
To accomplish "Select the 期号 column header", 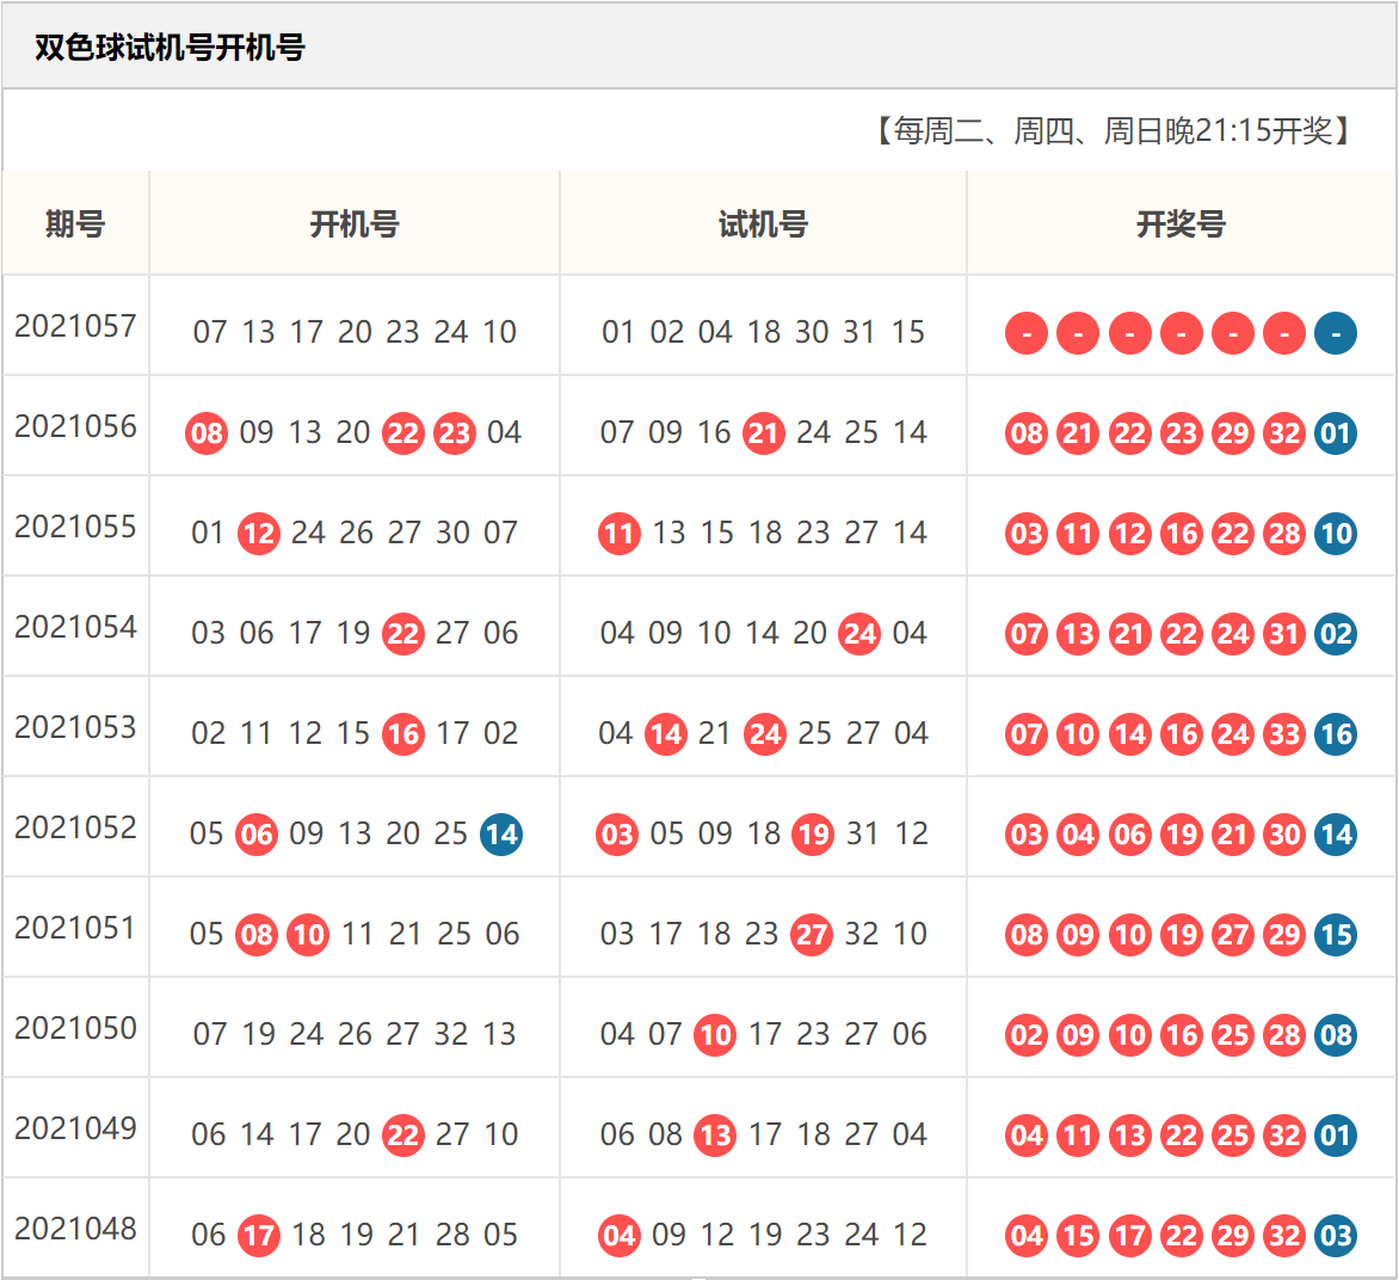I will pos(75,223).
